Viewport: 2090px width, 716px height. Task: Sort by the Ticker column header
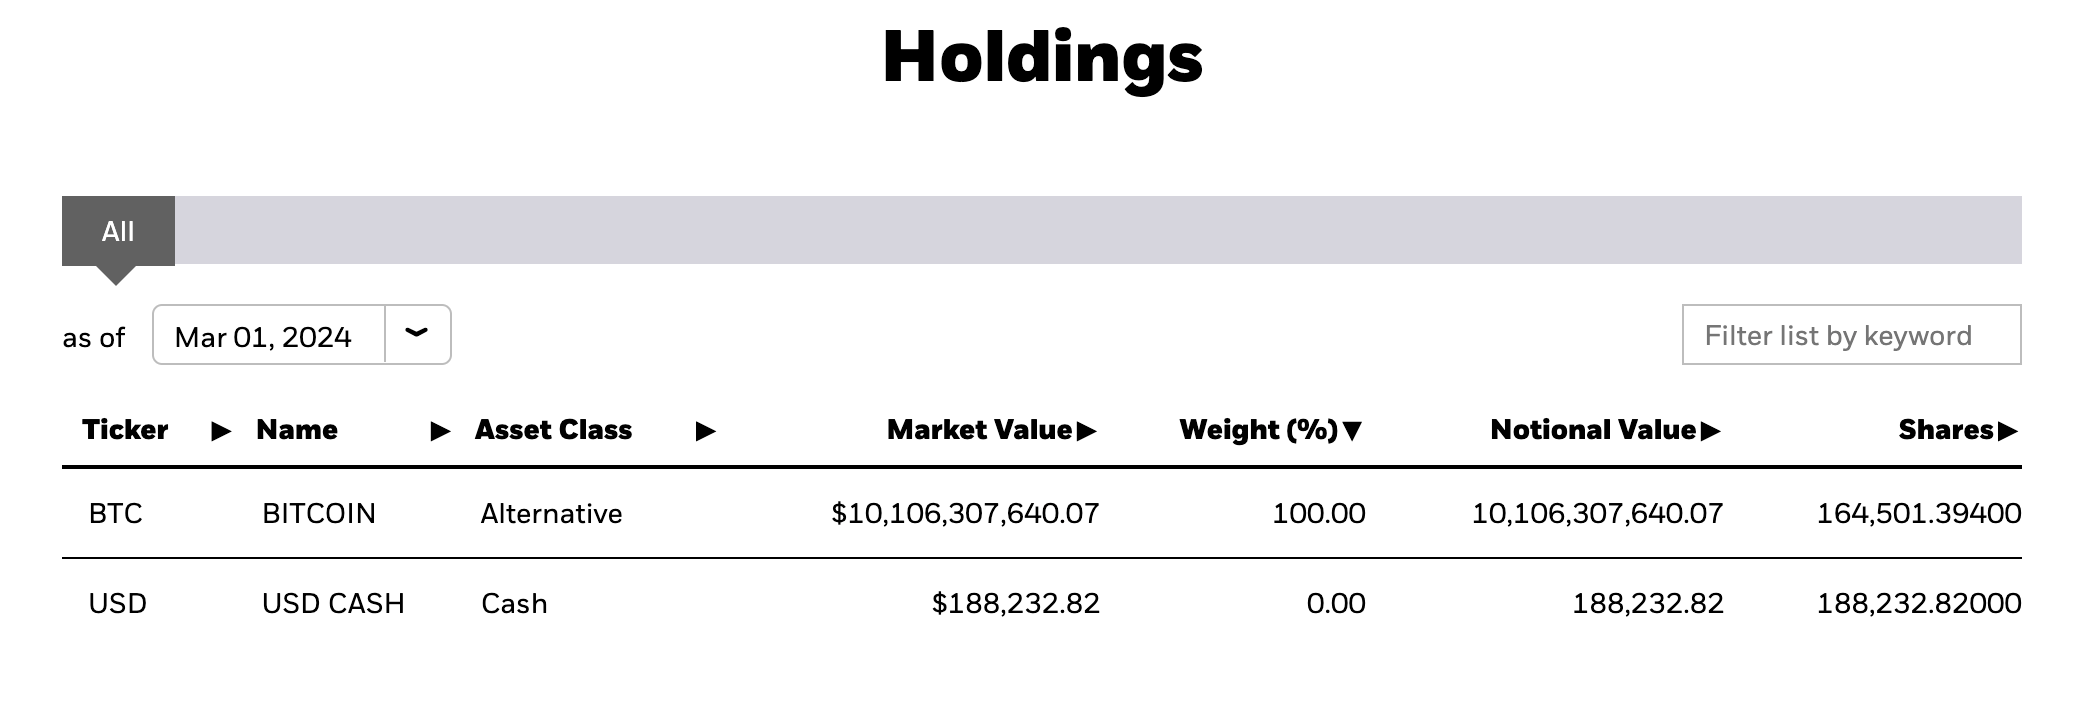tap(125, 430)
